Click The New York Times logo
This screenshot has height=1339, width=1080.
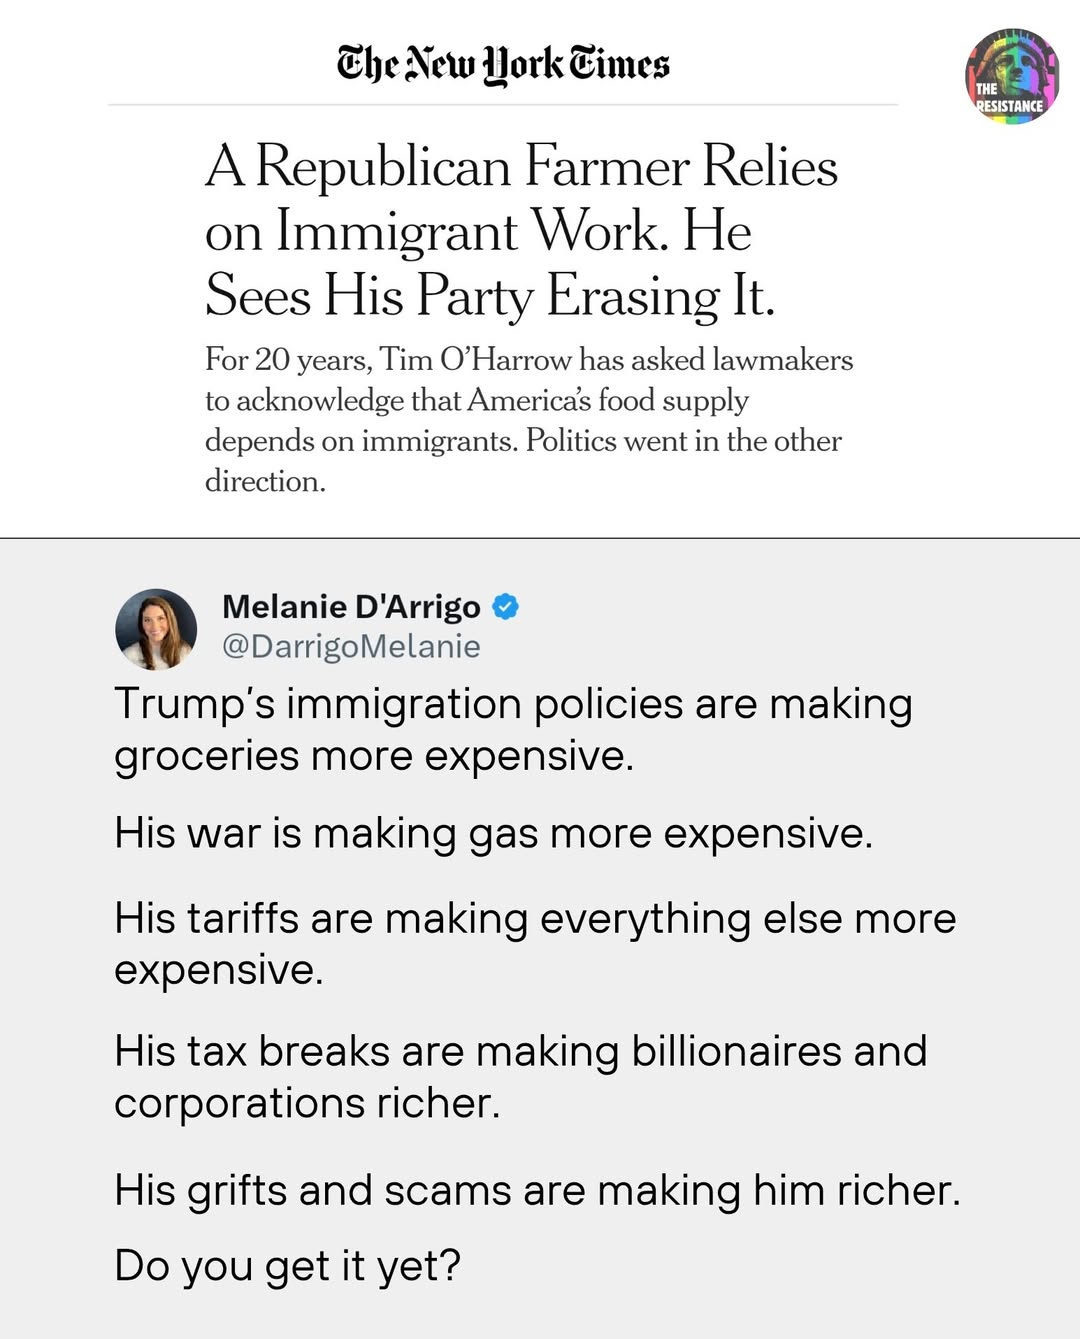click(x=503, y=64)
